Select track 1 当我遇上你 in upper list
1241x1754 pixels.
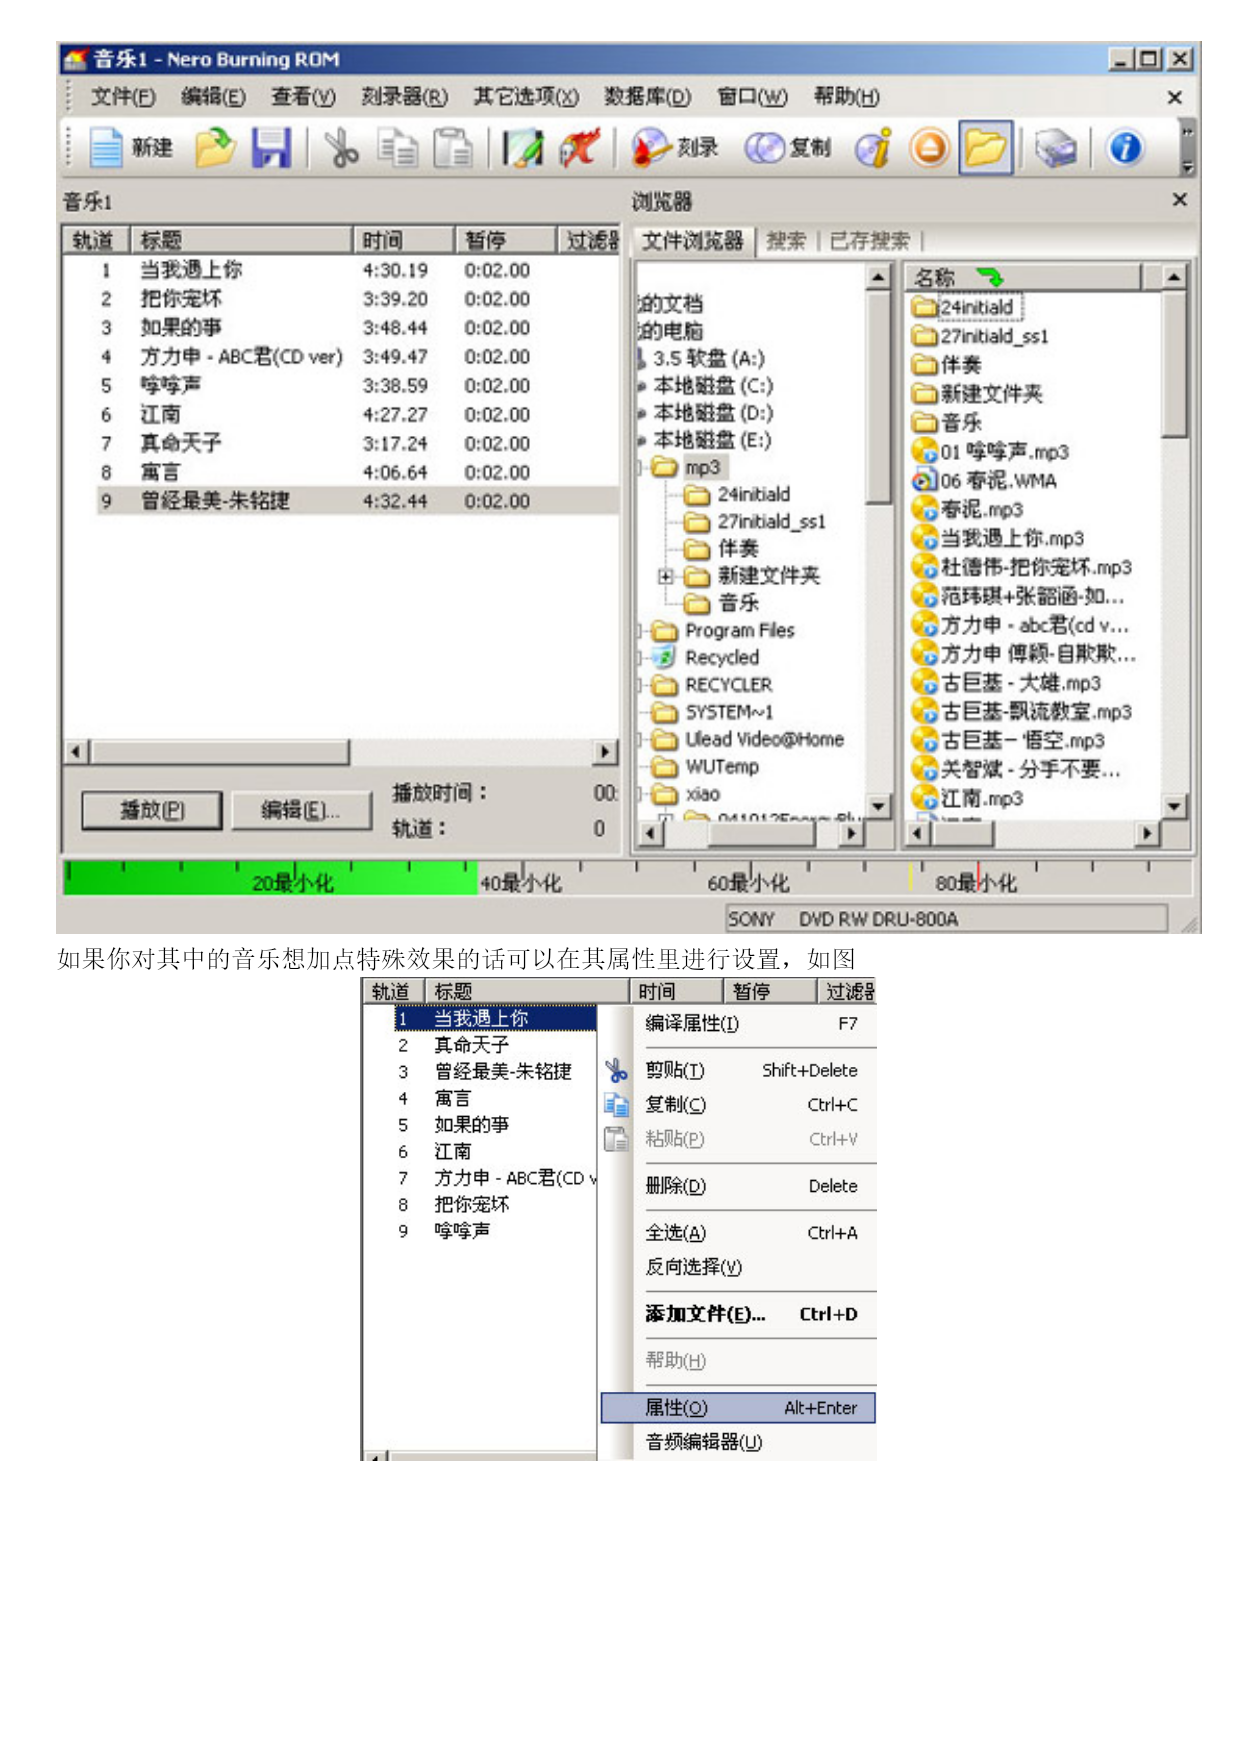click(x=342, y=270)
